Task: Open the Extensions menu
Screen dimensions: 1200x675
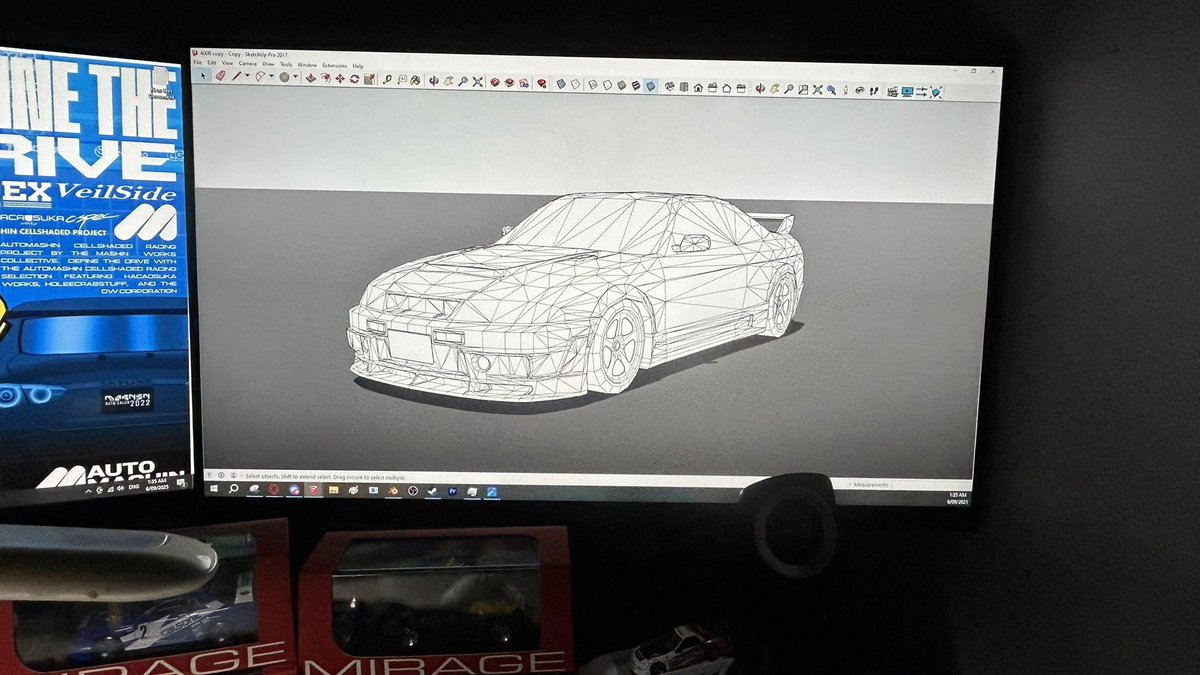Action: tap(335, 65)
